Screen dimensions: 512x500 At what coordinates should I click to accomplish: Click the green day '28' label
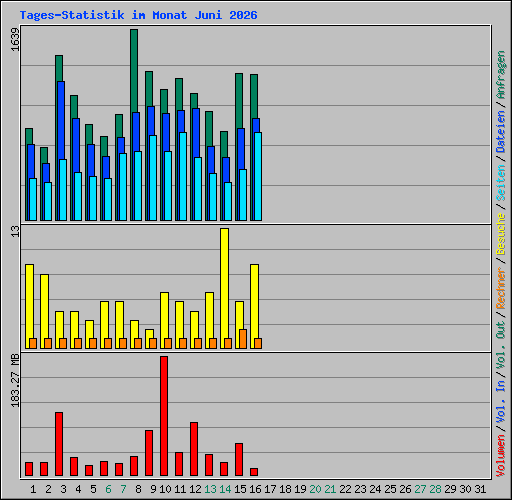[x=435, y=489]
